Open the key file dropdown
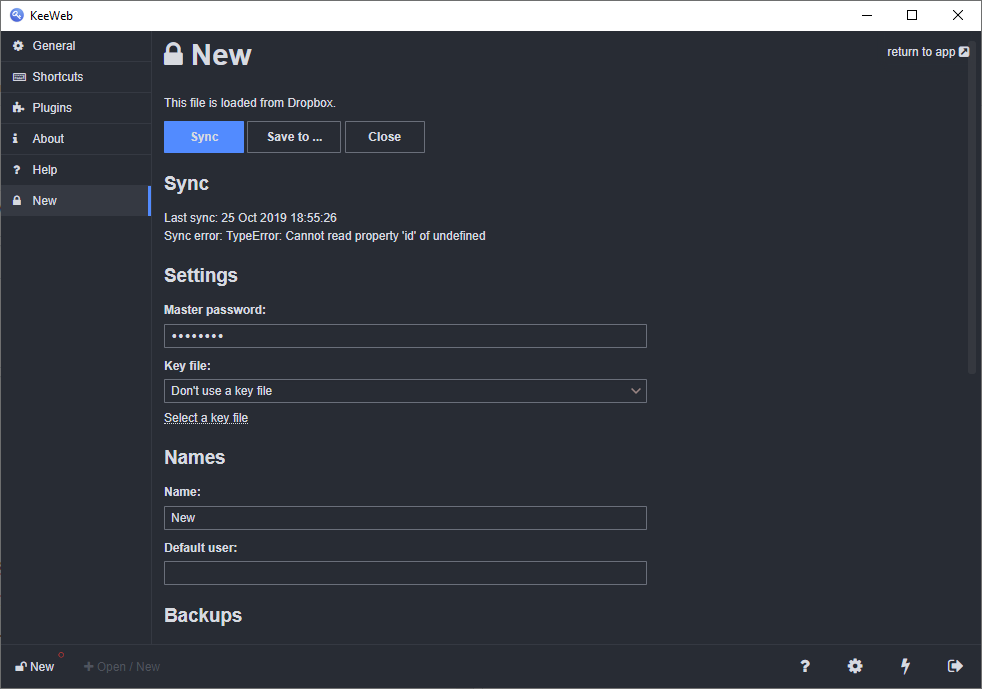Viewport: 982px width, 689px height. (x=405, y=390)
